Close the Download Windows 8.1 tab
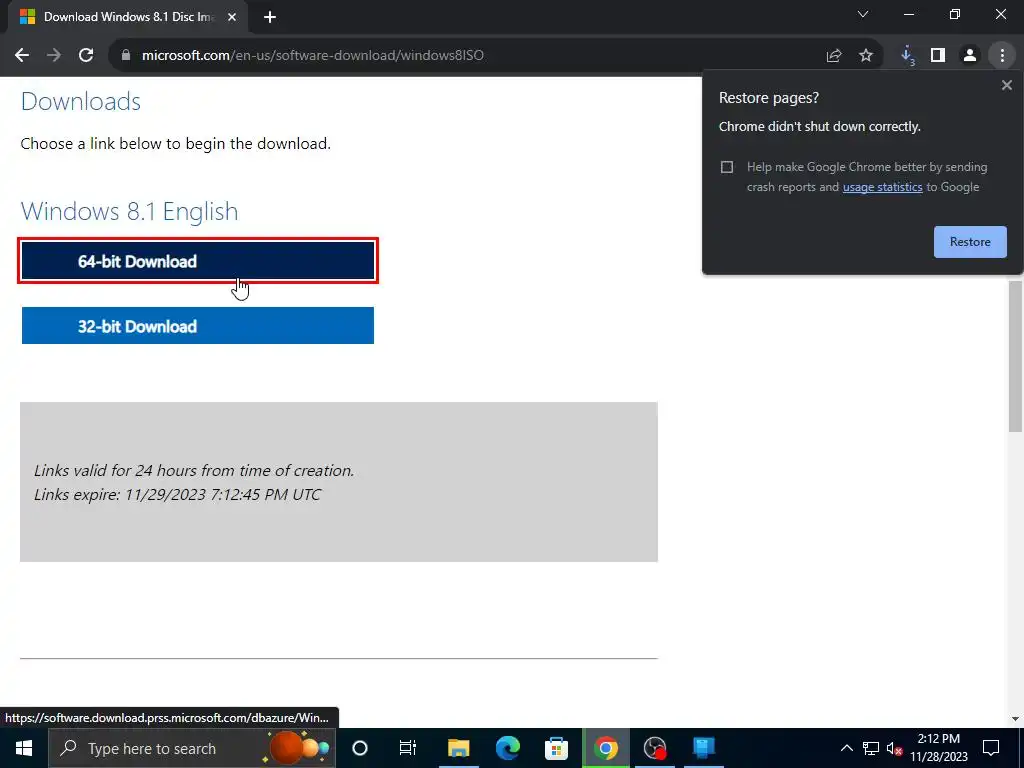Image resolution: width=1024 pixels, height=768 pixels. tap(232, 18)
